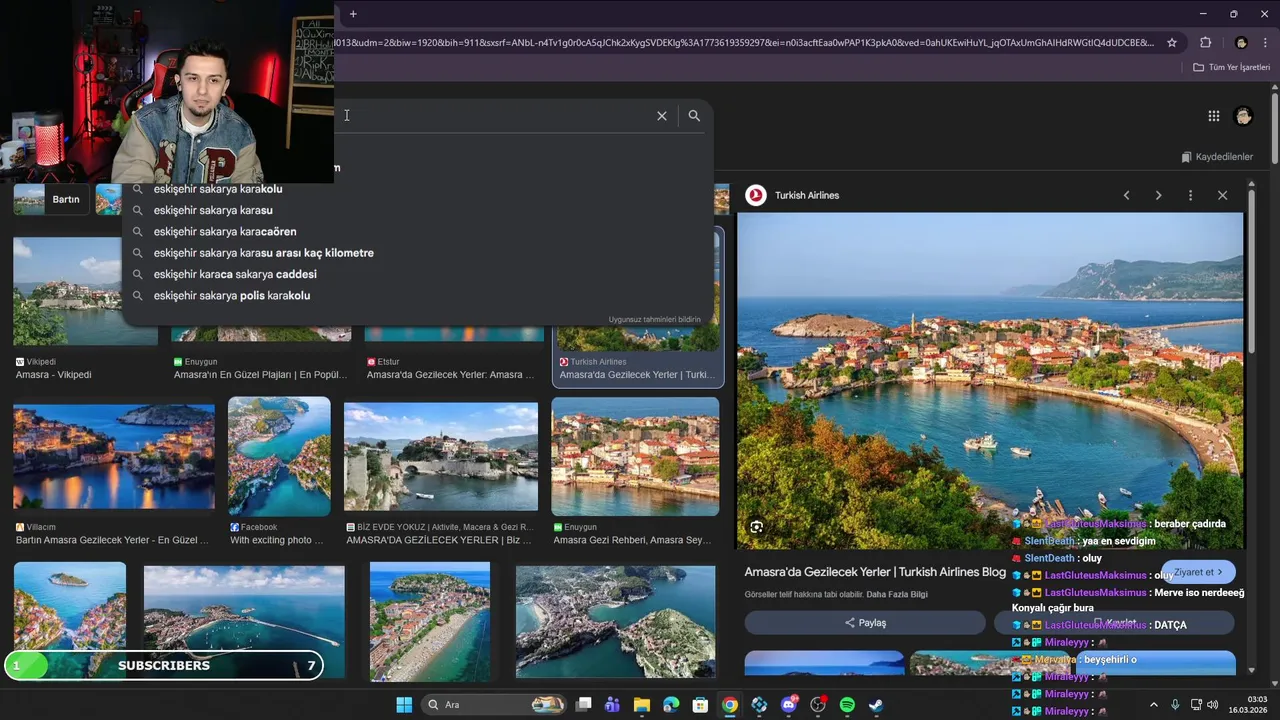Open Microsoft Teams from the taskbar
Image resolution: width=1280 pixels, height=720 pixels.
[612, 705]
